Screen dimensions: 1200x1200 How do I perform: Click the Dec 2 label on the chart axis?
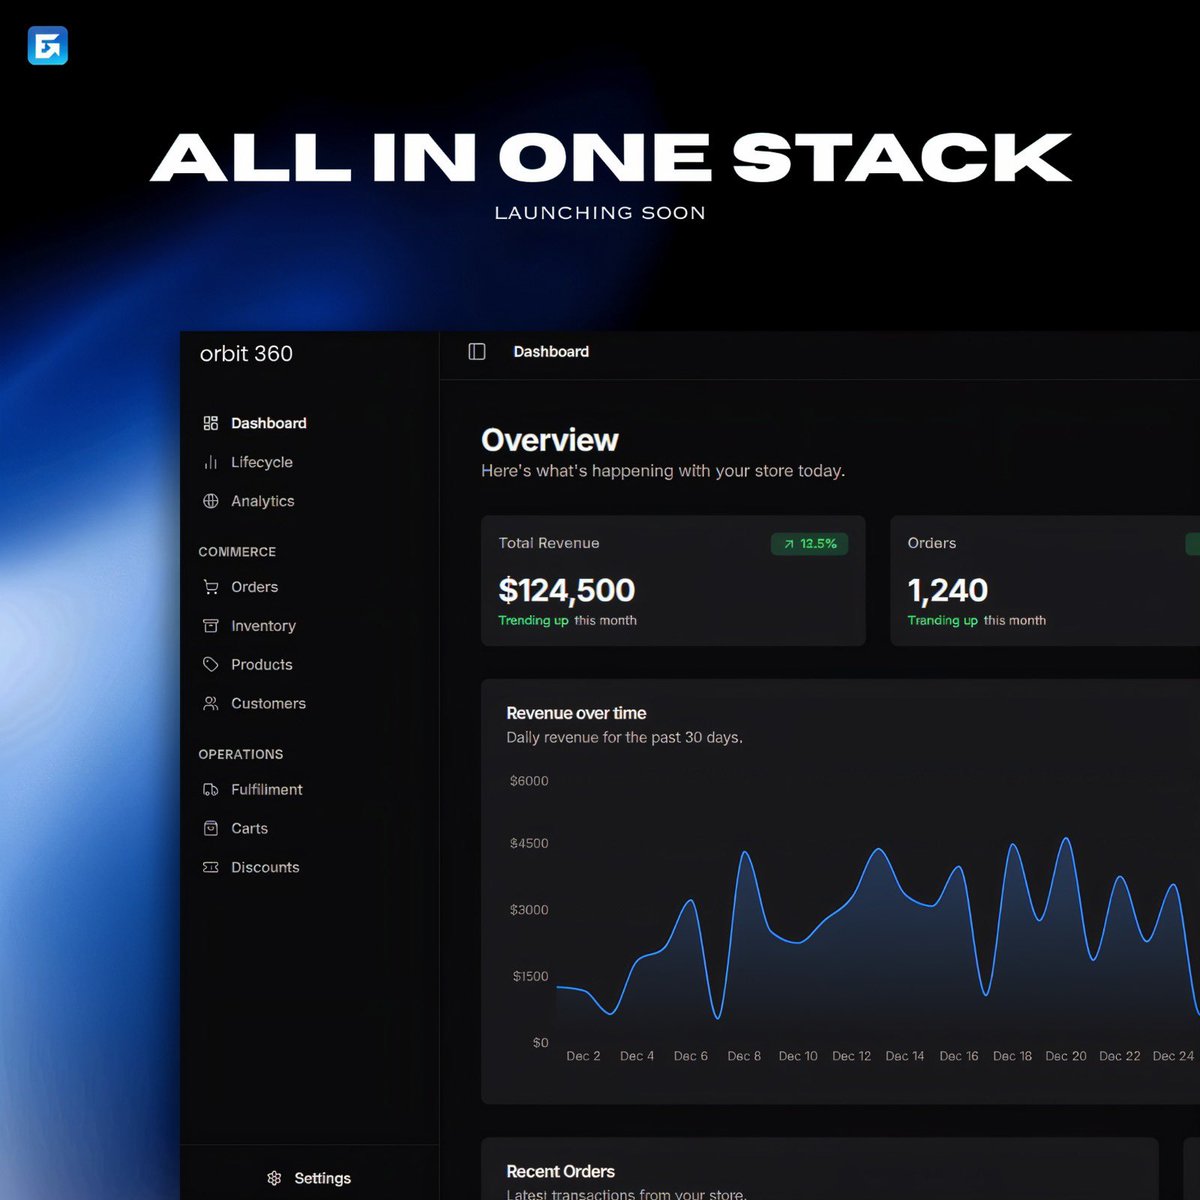583,1056
